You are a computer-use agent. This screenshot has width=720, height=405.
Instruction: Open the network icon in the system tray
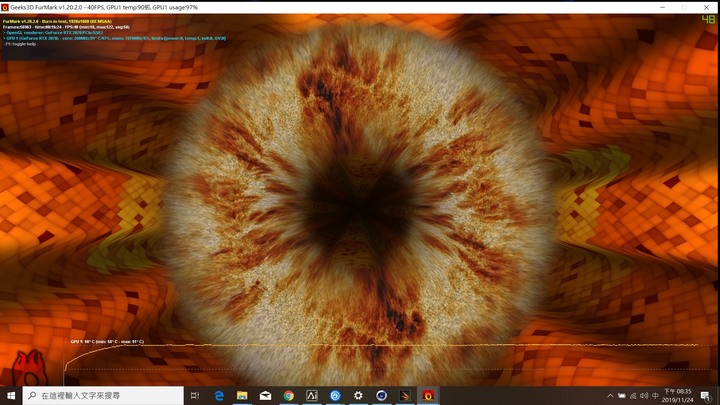click(633, 395)
